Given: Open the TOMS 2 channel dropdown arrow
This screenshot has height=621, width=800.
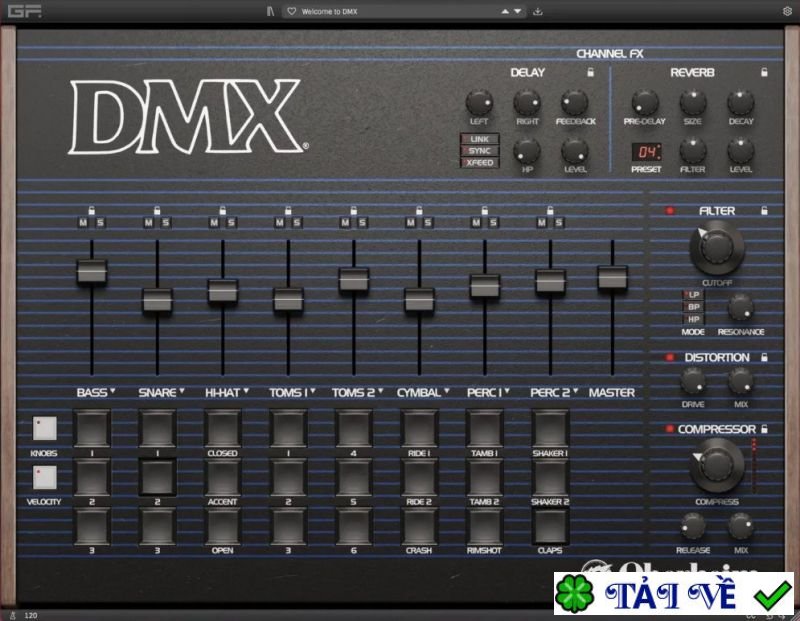Looking at the screenshot, I should click(380, 391).
